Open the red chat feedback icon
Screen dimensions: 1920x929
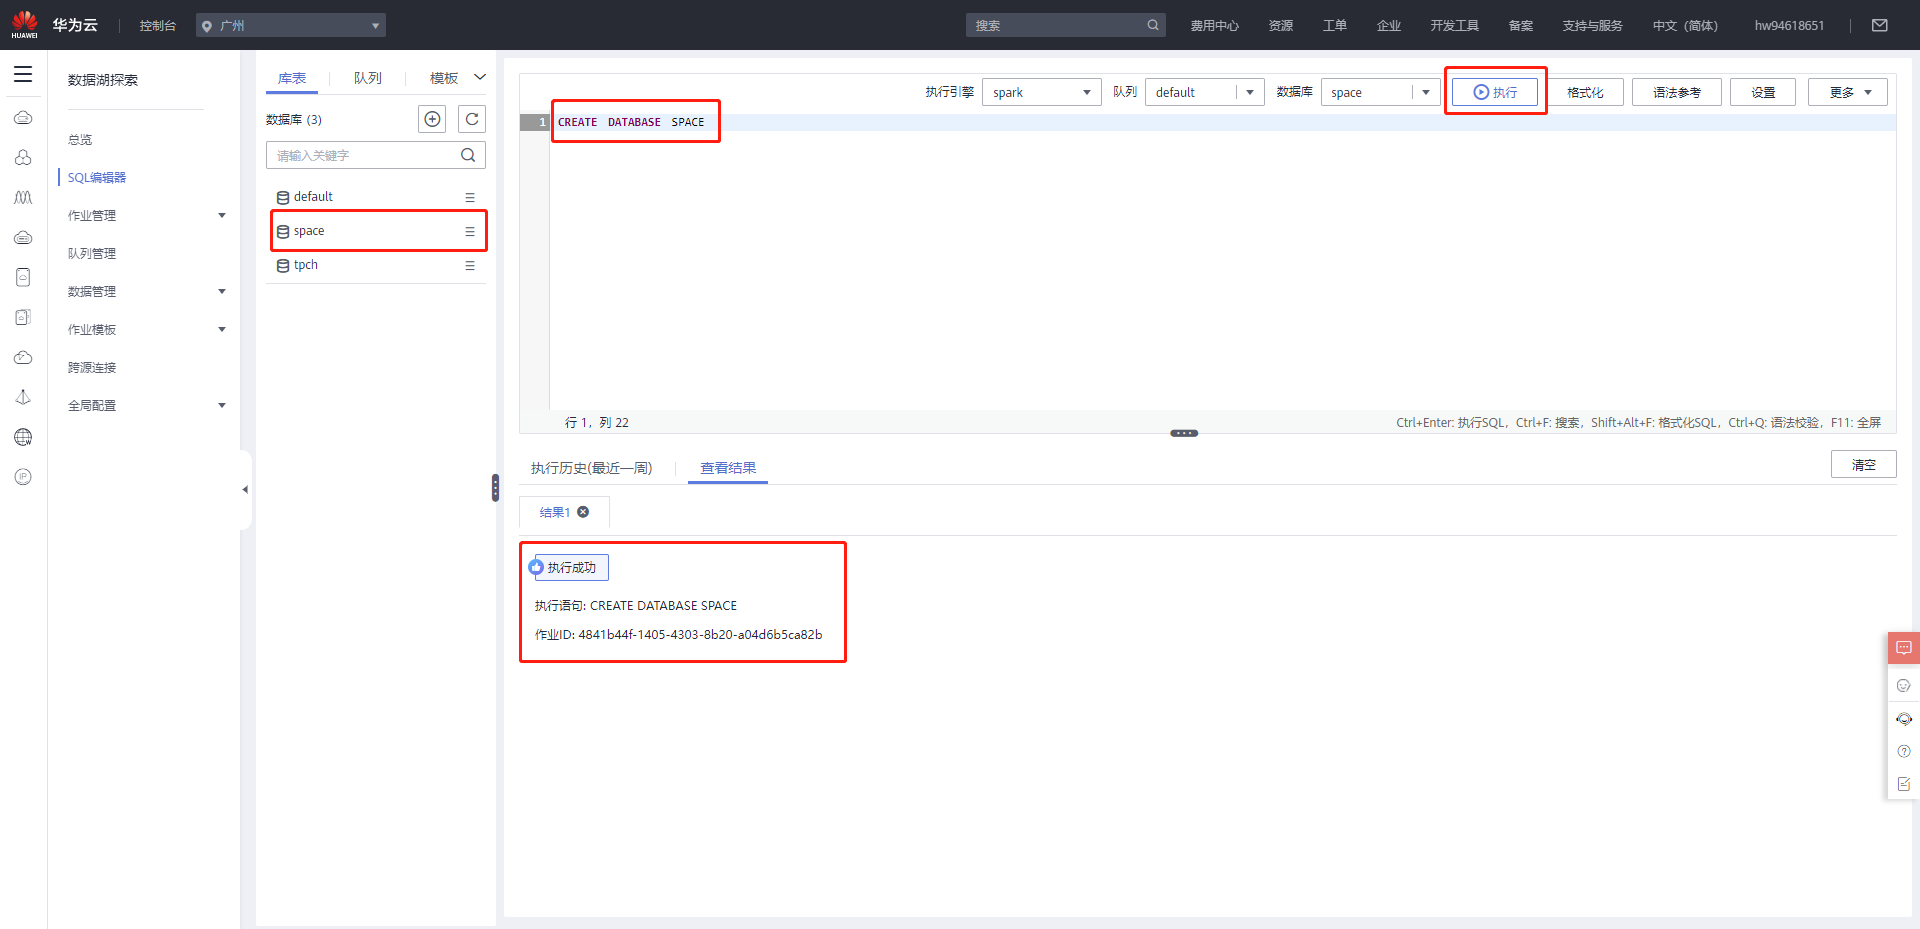(1904, 648)
